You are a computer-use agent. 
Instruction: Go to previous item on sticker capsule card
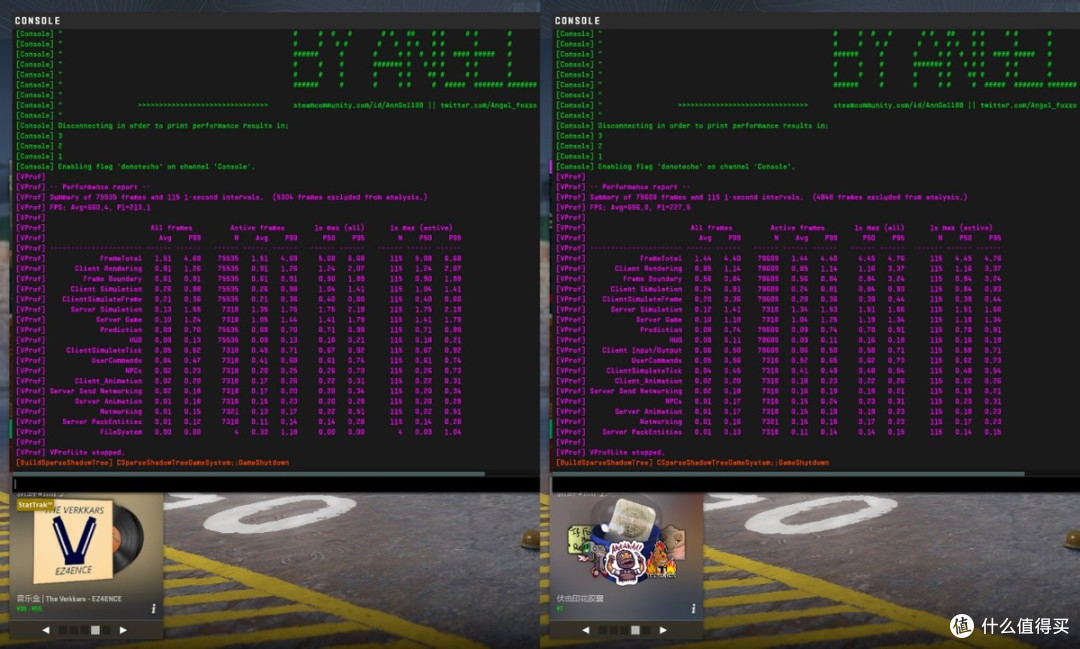(x=585, y=630)
